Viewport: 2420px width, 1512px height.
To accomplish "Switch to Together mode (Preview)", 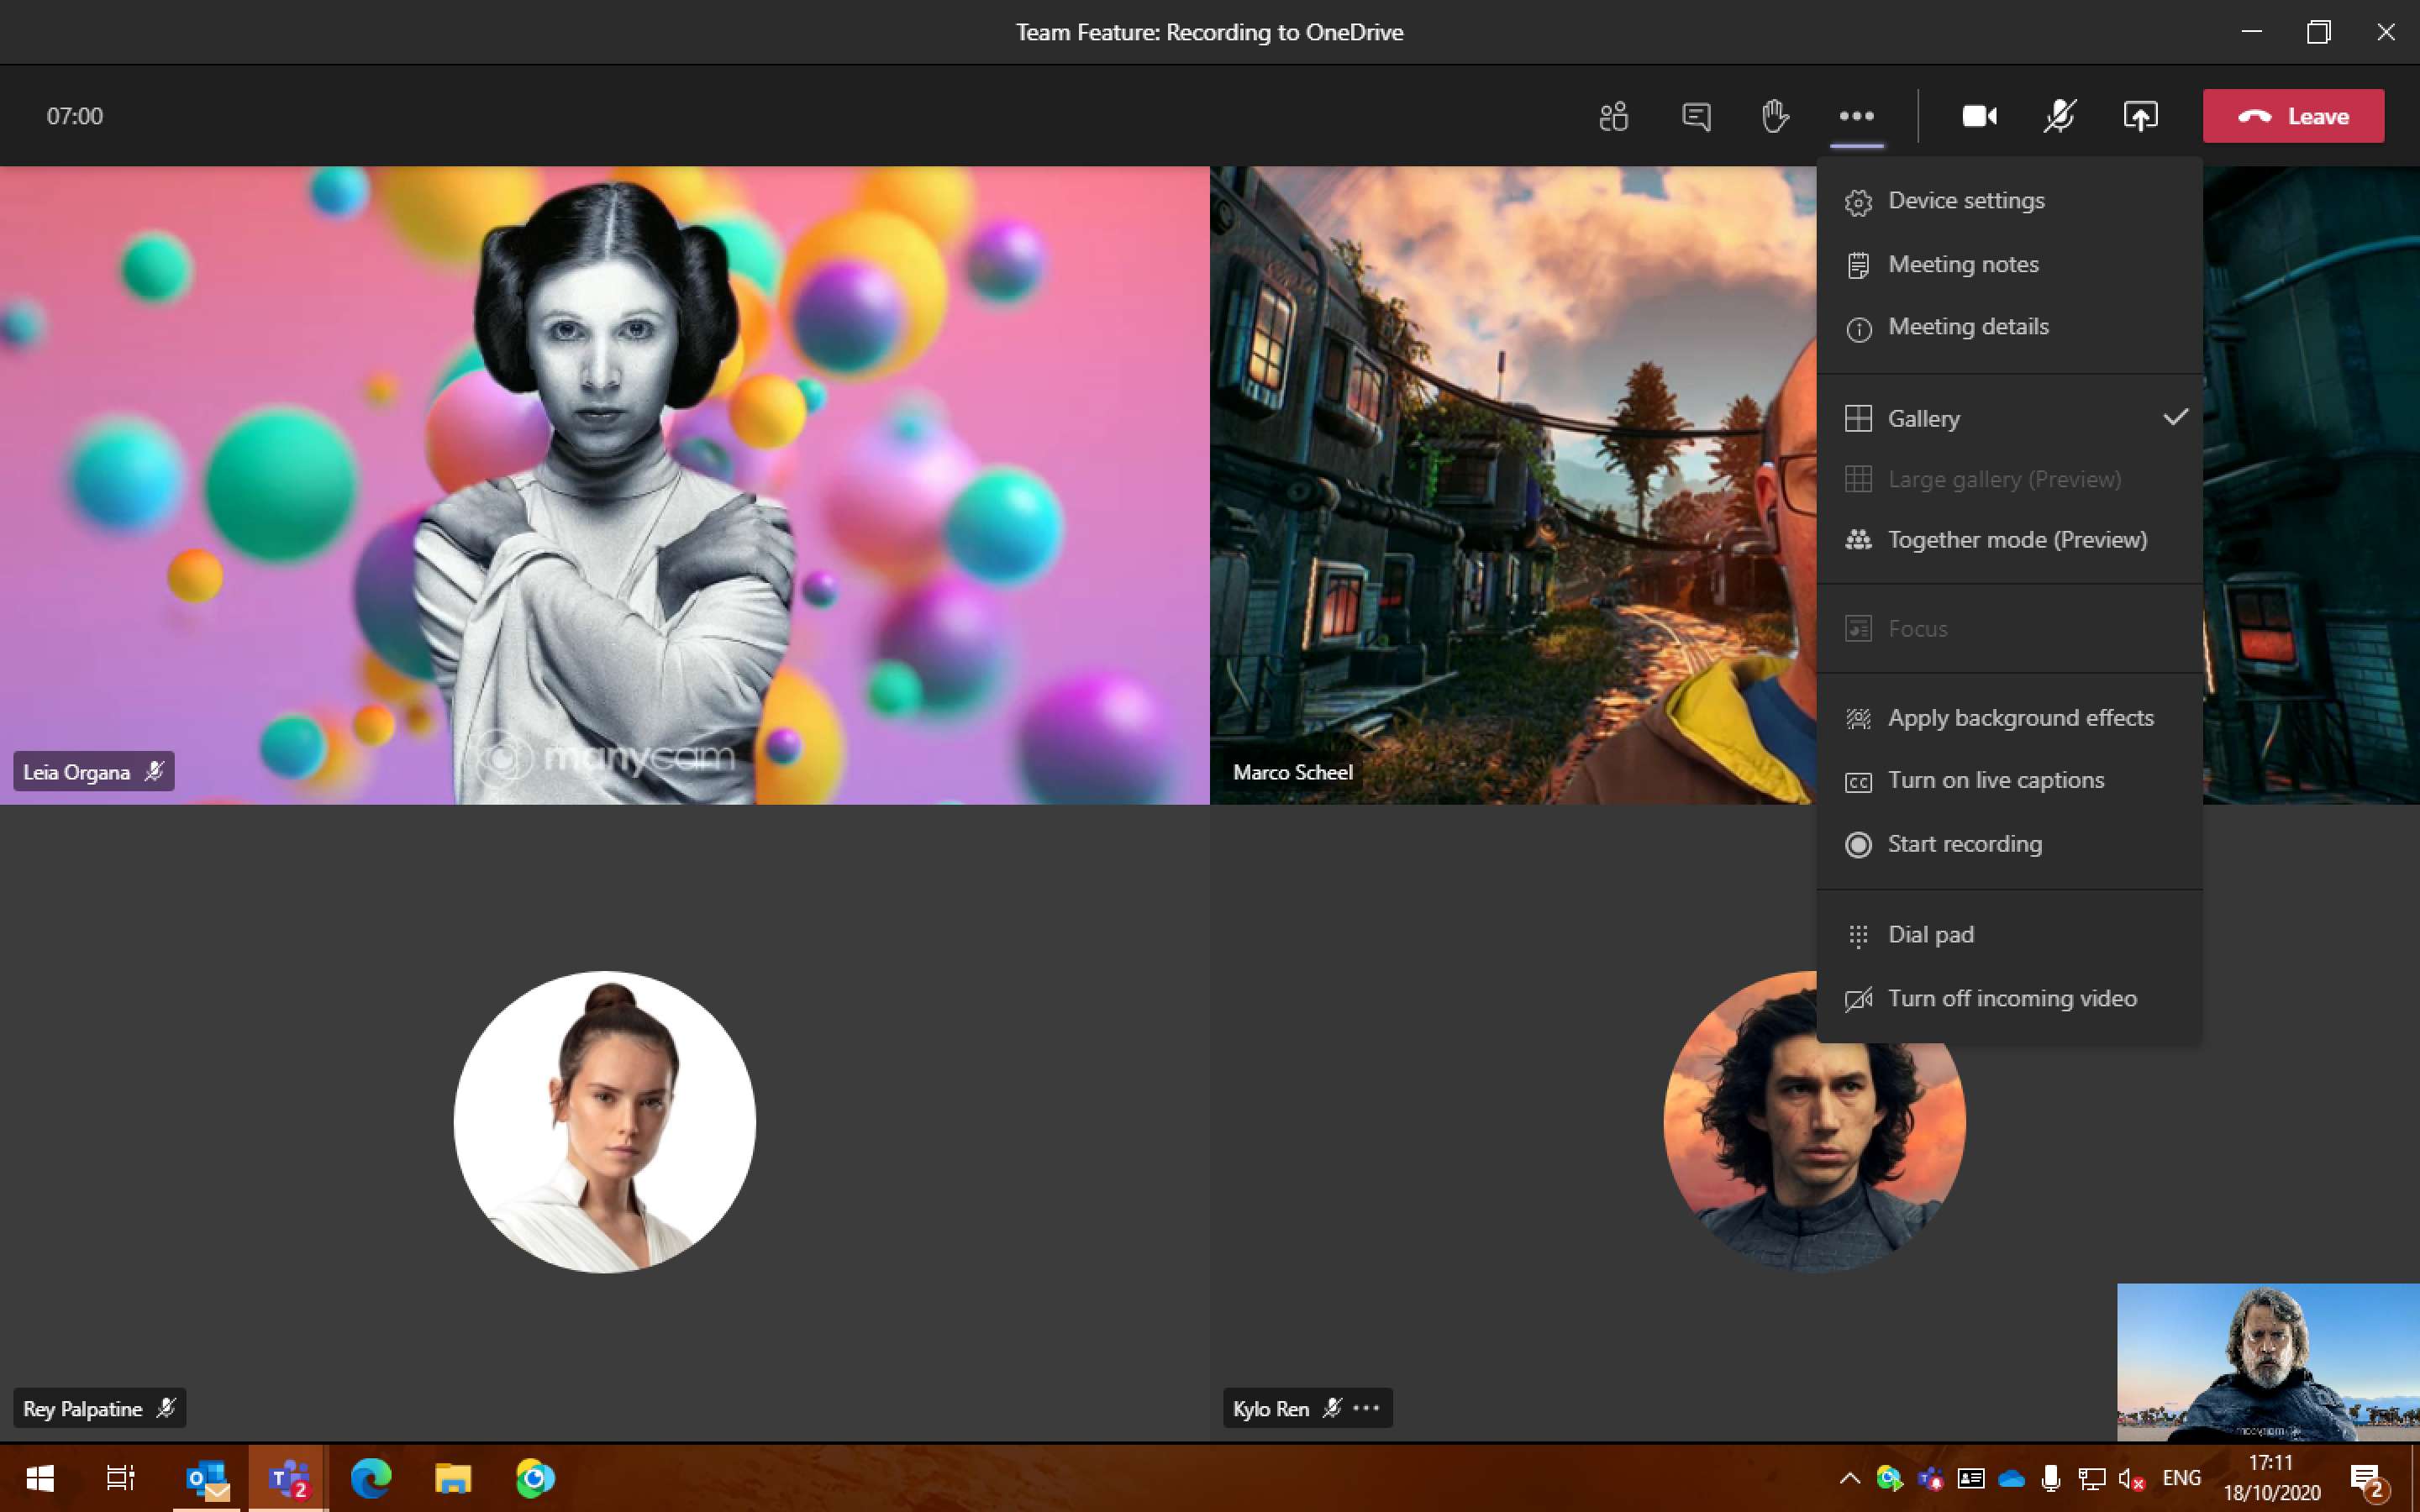I will point(2009,540).
